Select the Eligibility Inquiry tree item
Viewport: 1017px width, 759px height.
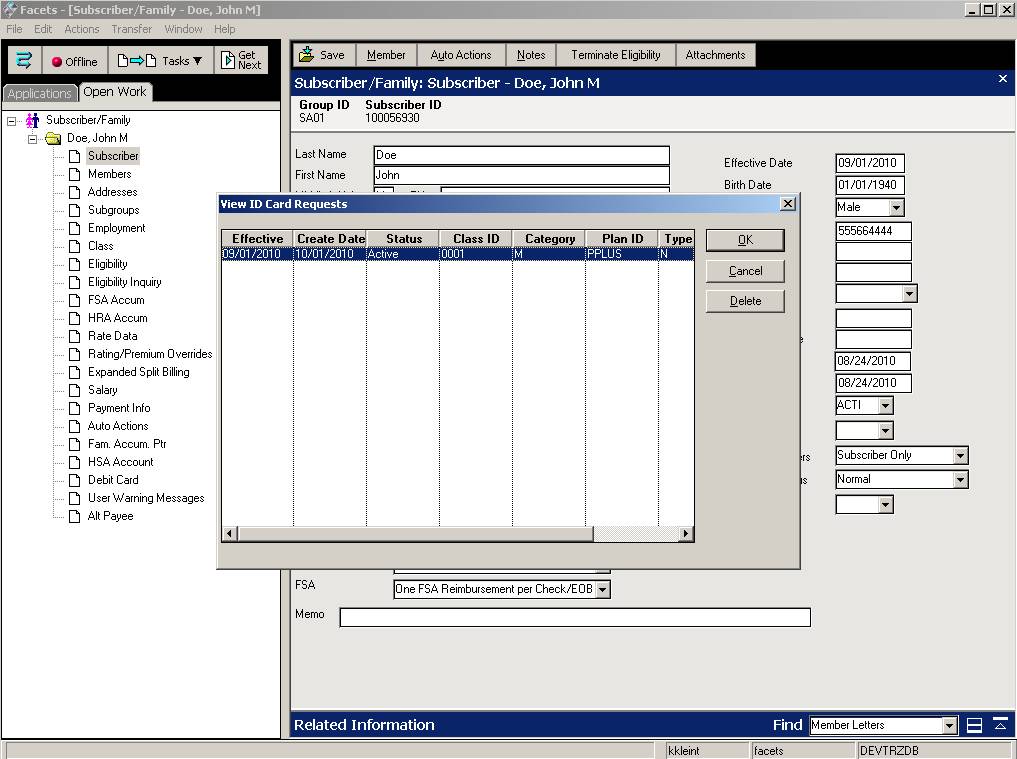pos(124,282)
